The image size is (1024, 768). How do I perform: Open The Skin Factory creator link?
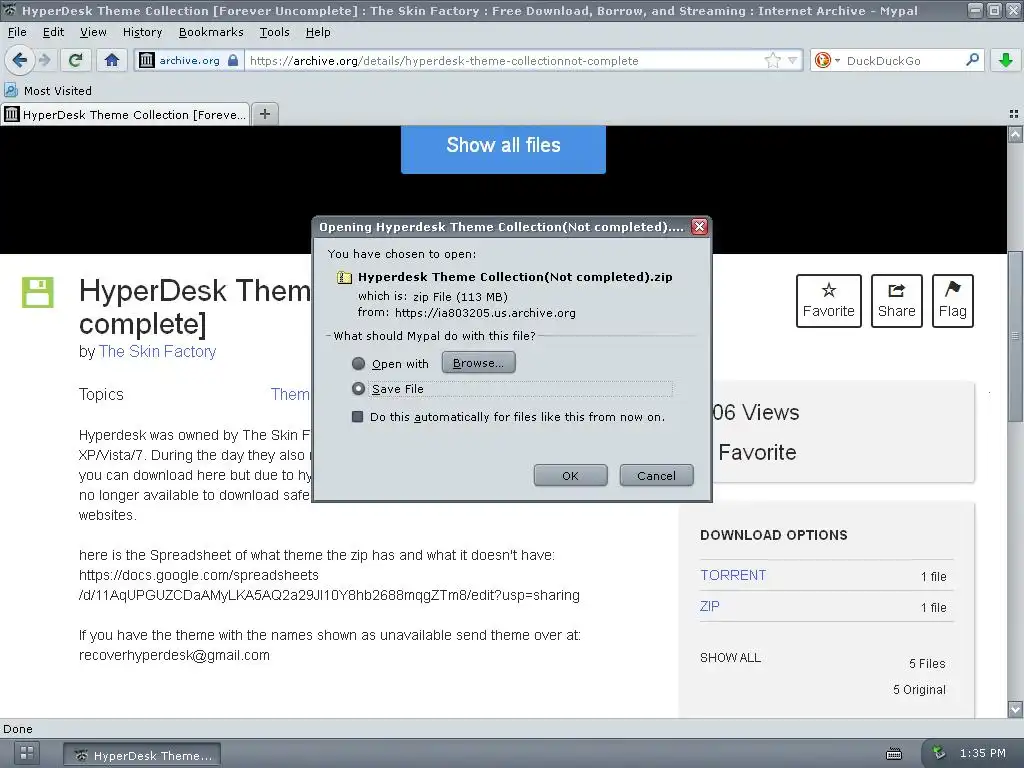pos(157,351)
